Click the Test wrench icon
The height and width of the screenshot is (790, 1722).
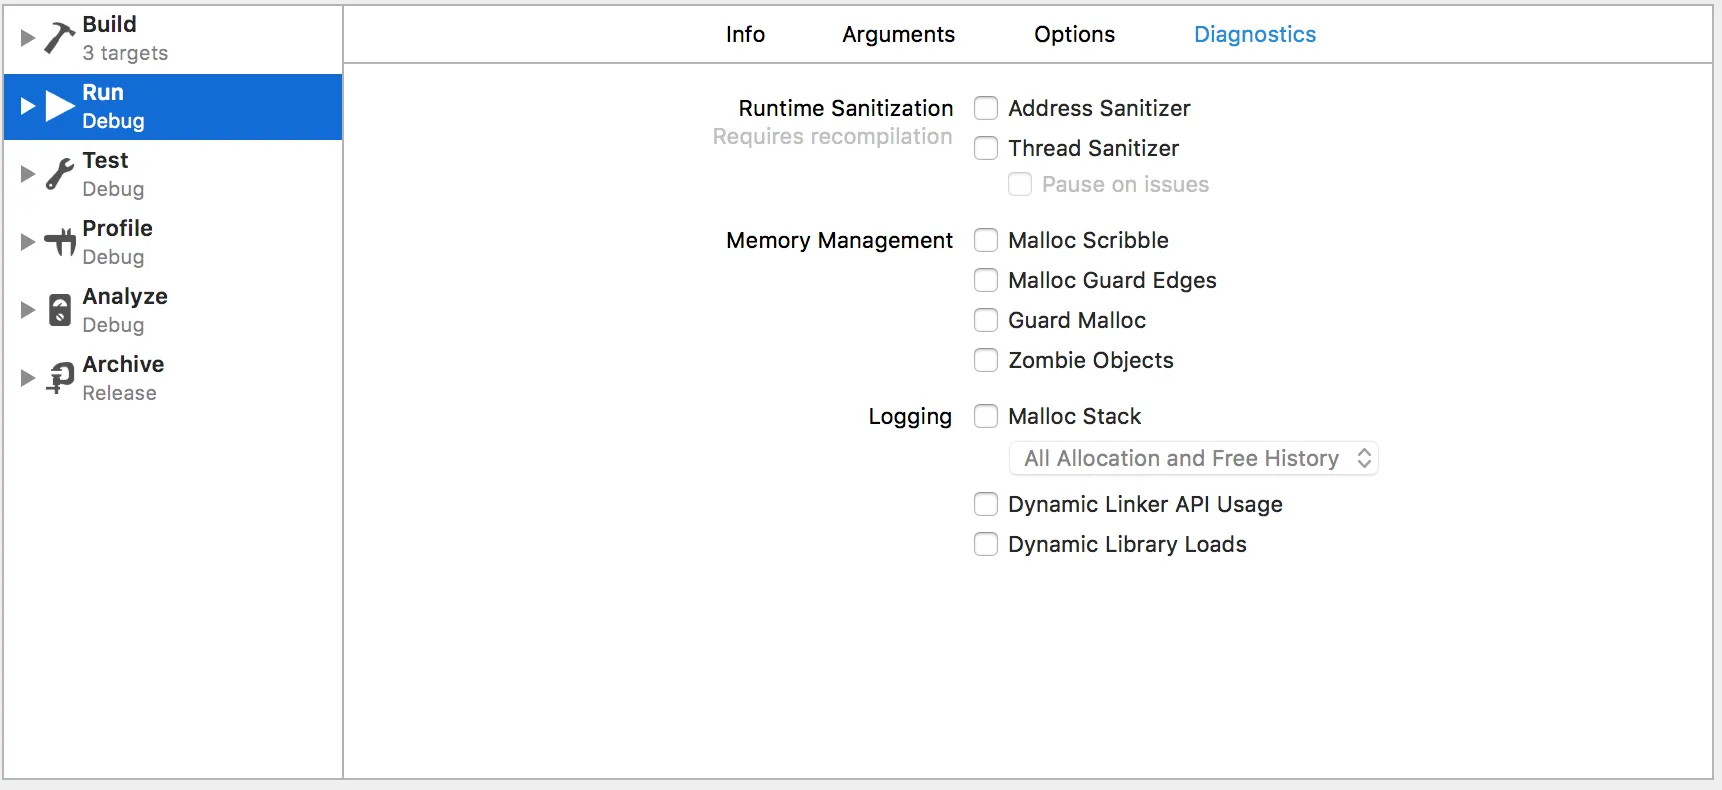[60, 174]
